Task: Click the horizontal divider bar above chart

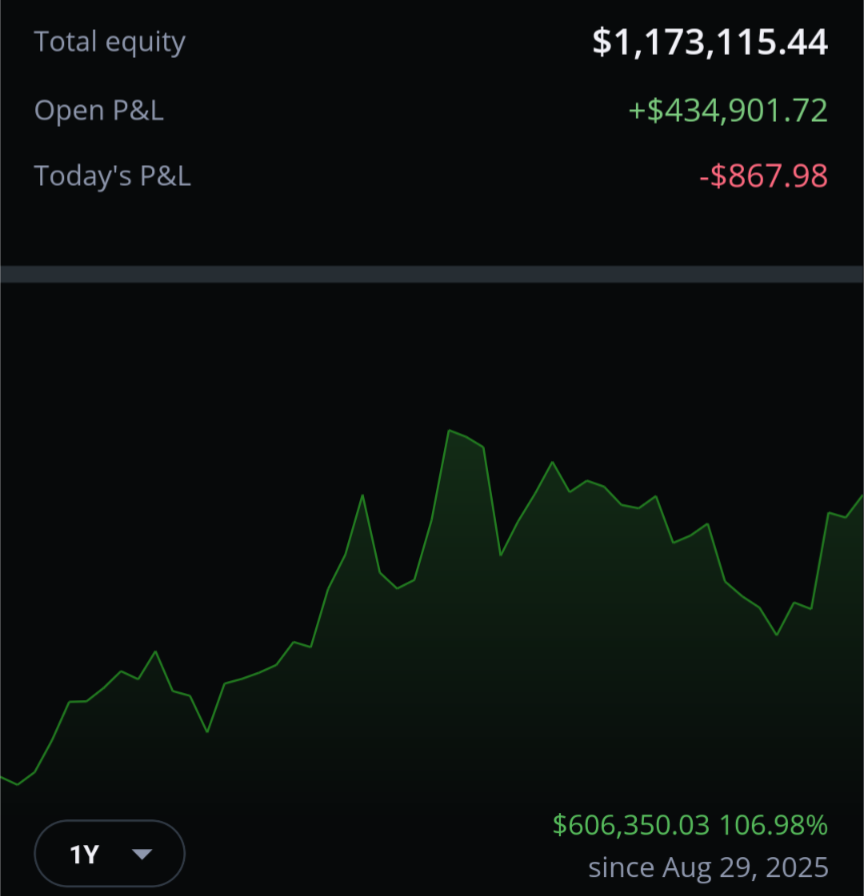Action: coord(432,274)
